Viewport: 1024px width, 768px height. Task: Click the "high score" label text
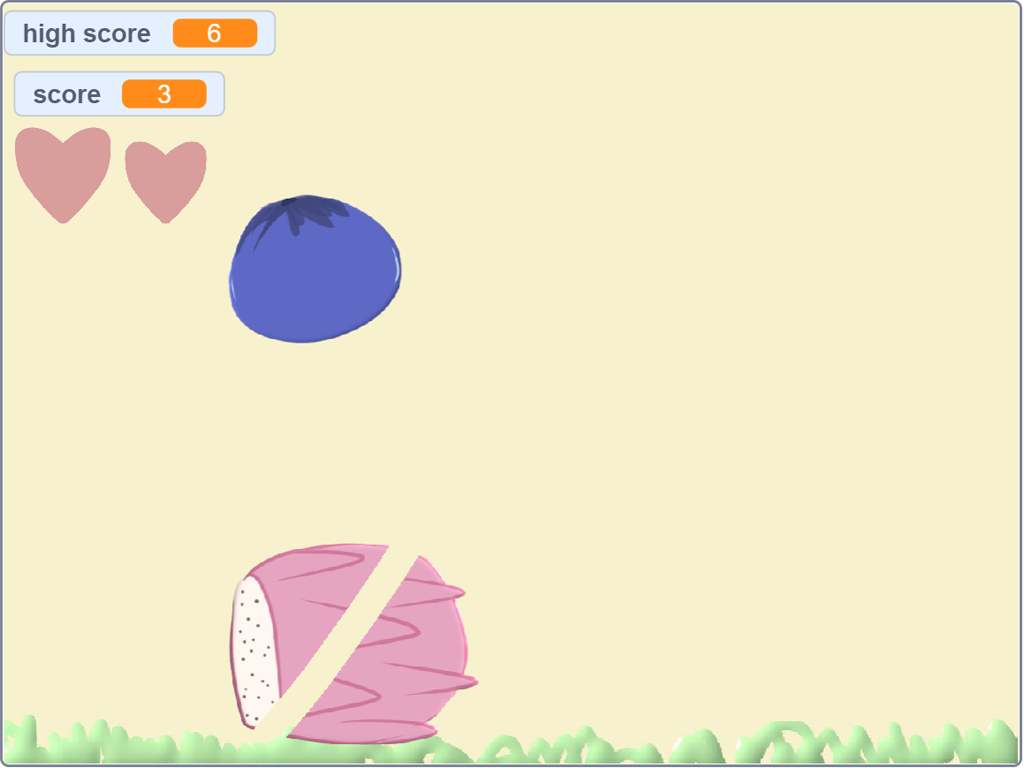pos(87,34)
